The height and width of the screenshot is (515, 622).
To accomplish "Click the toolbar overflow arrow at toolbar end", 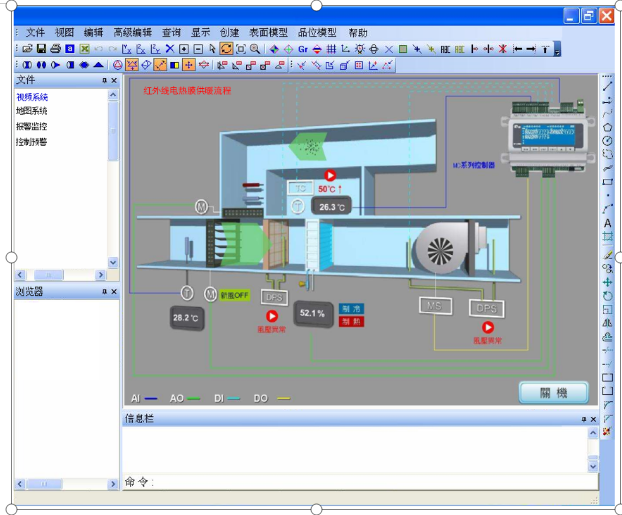I will [x=557, y=50].
